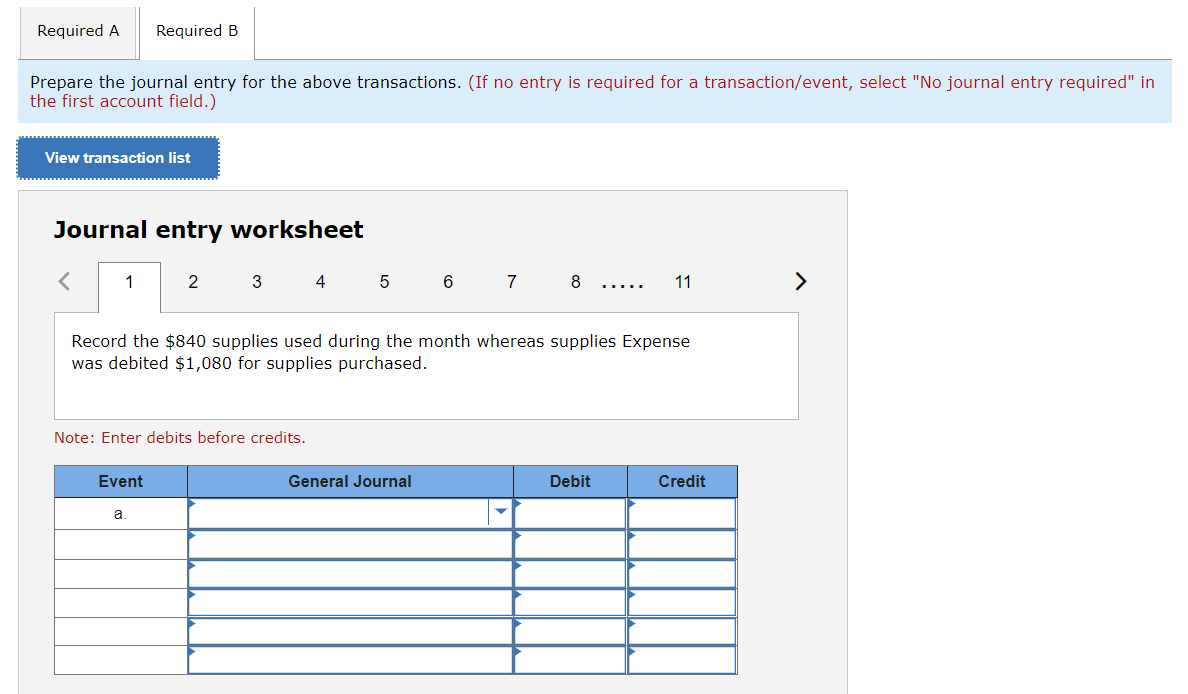
Task: Click the ellipsis between entries 8 and 11
Action: tap(623, 282)
